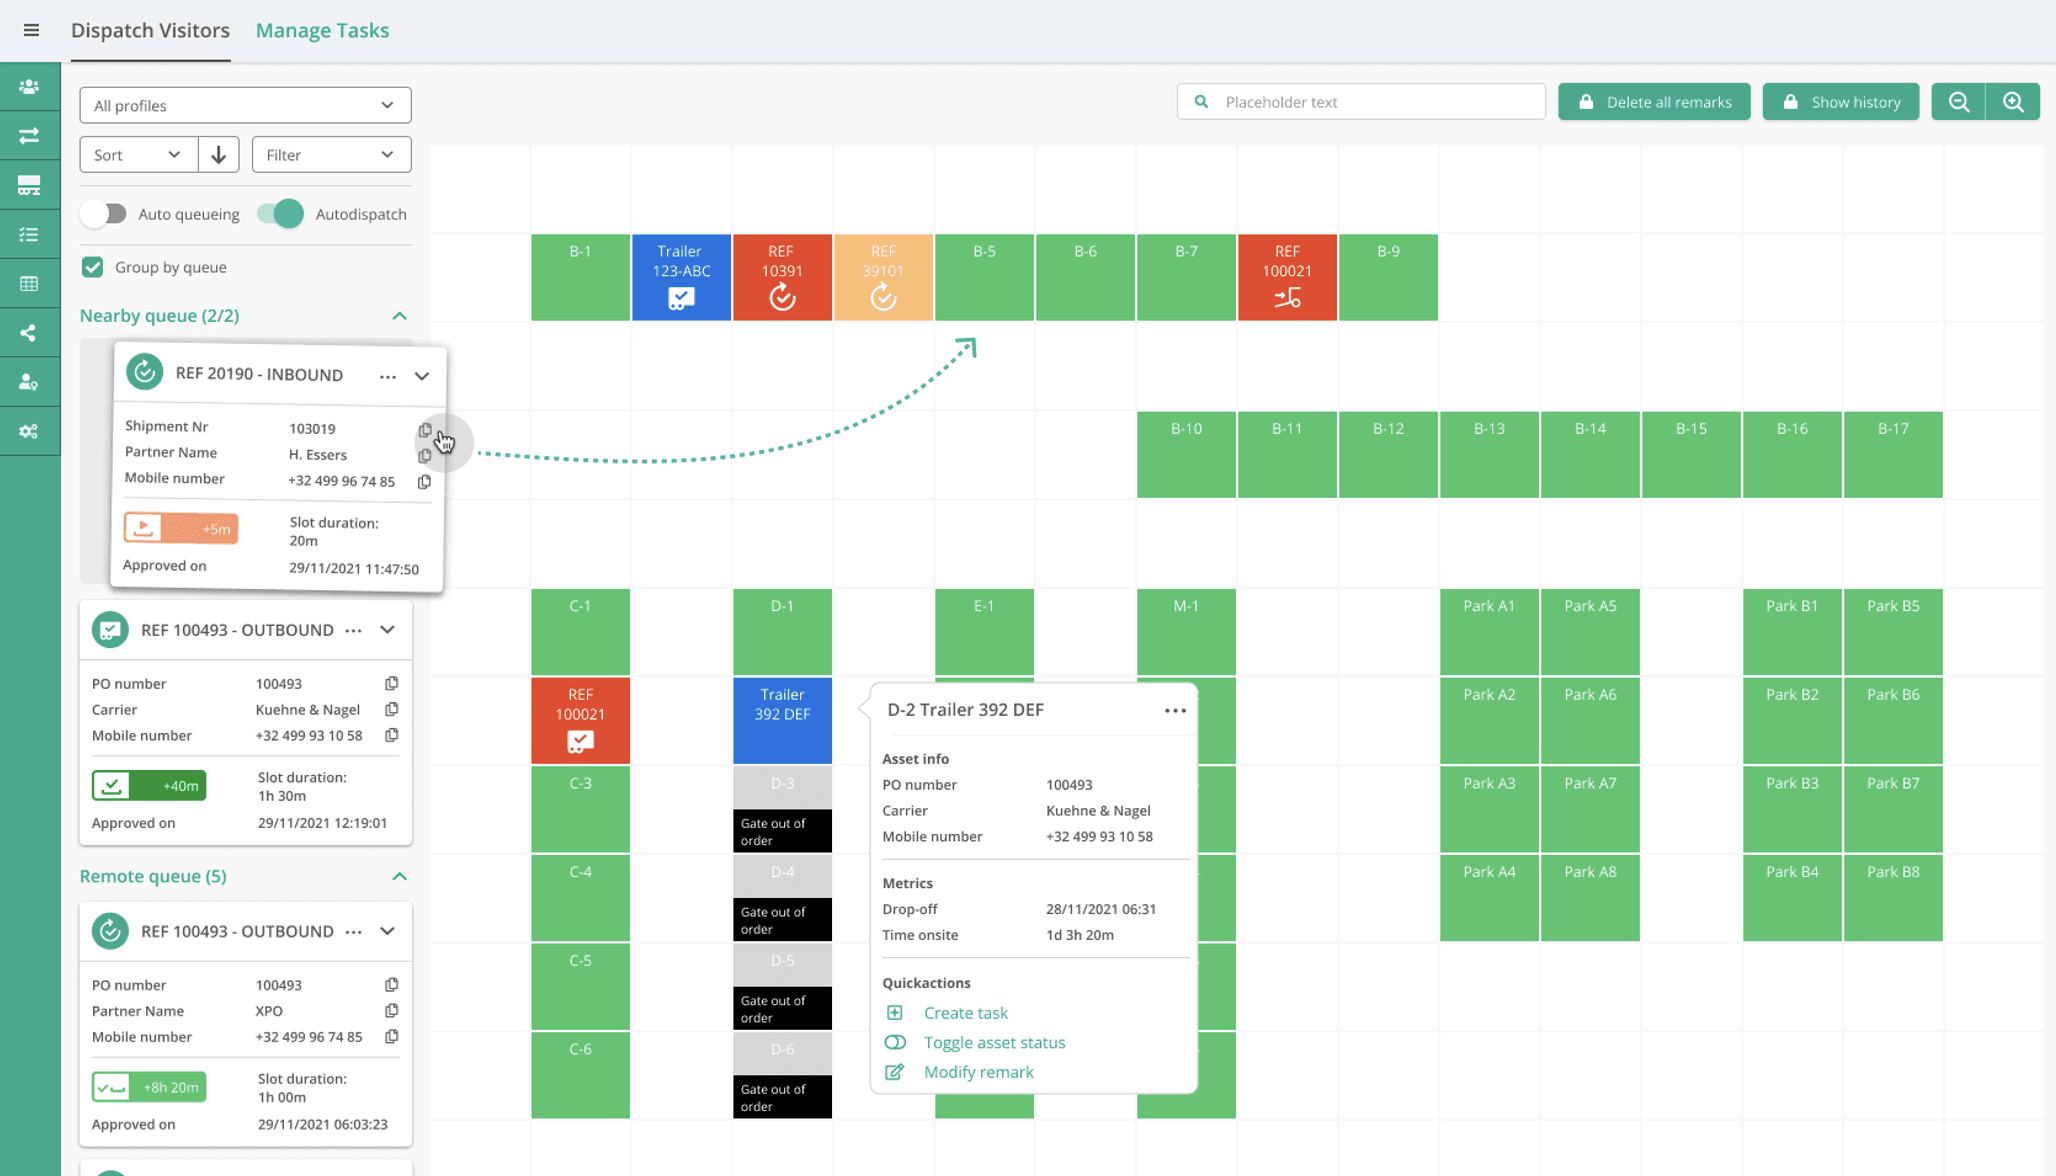Copy Shipment Nr 103019

(x=425, y=429)
